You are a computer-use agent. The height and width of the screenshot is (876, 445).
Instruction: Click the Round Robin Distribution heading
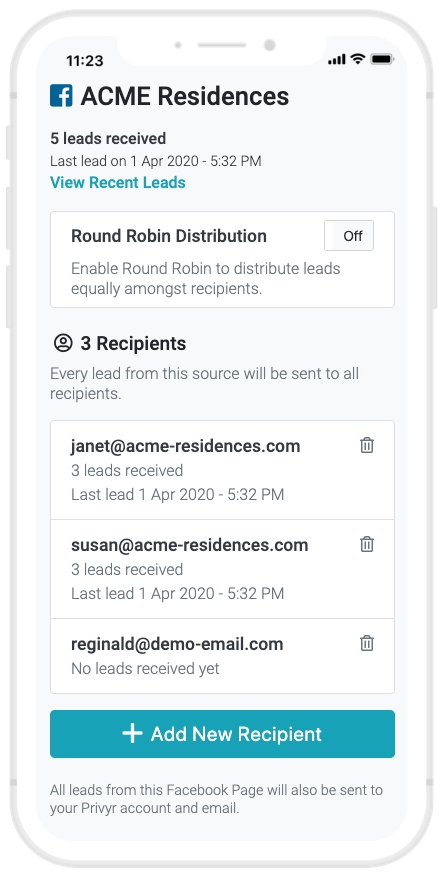pyautogui.click(x=169, y=236)
